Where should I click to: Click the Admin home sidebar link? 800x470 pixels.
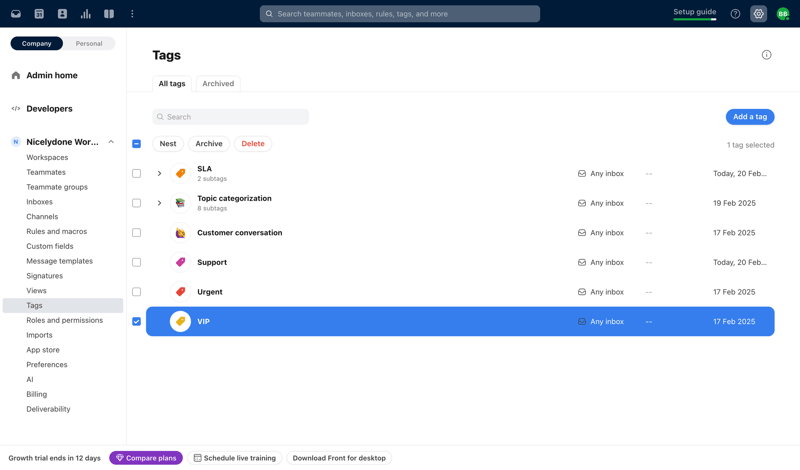pos(52,76)
